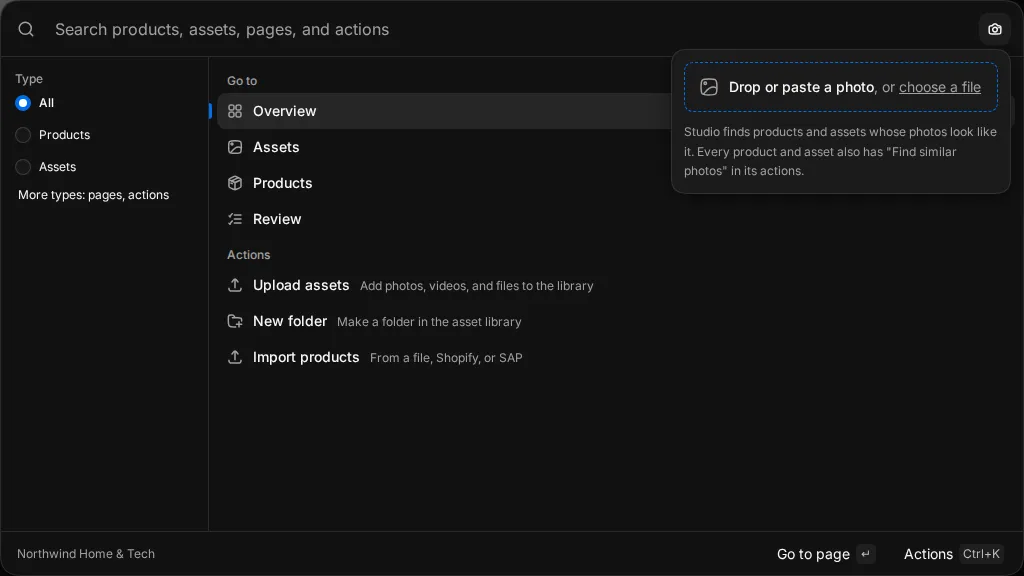This screenshot has height=576, width=1024.
Task: Click the Type filter heading
Action: click(x=29, y=78)
